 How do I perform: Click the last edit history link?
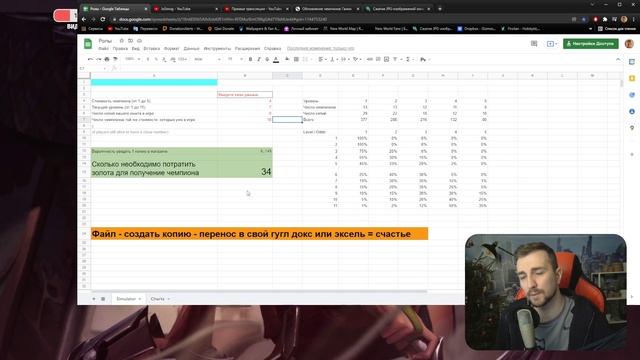tap(320, 49)
